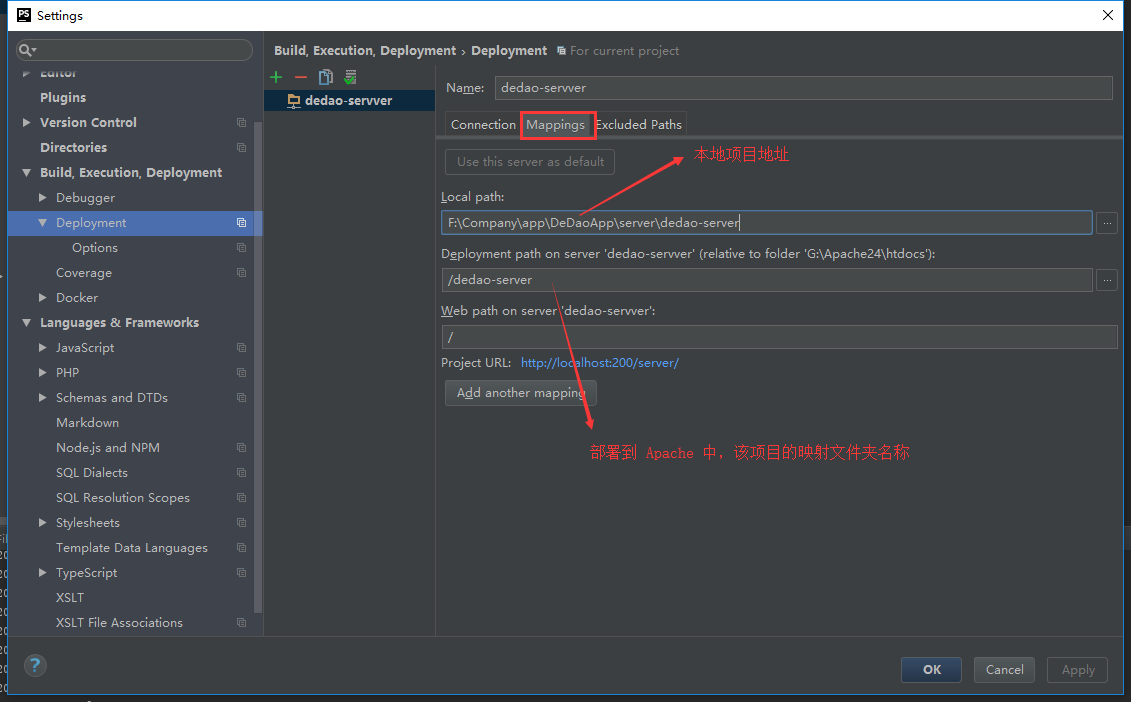This screenshot has width=1131, height=702.
Task: Select XSLT in settings tree
Action: (70, 597)
